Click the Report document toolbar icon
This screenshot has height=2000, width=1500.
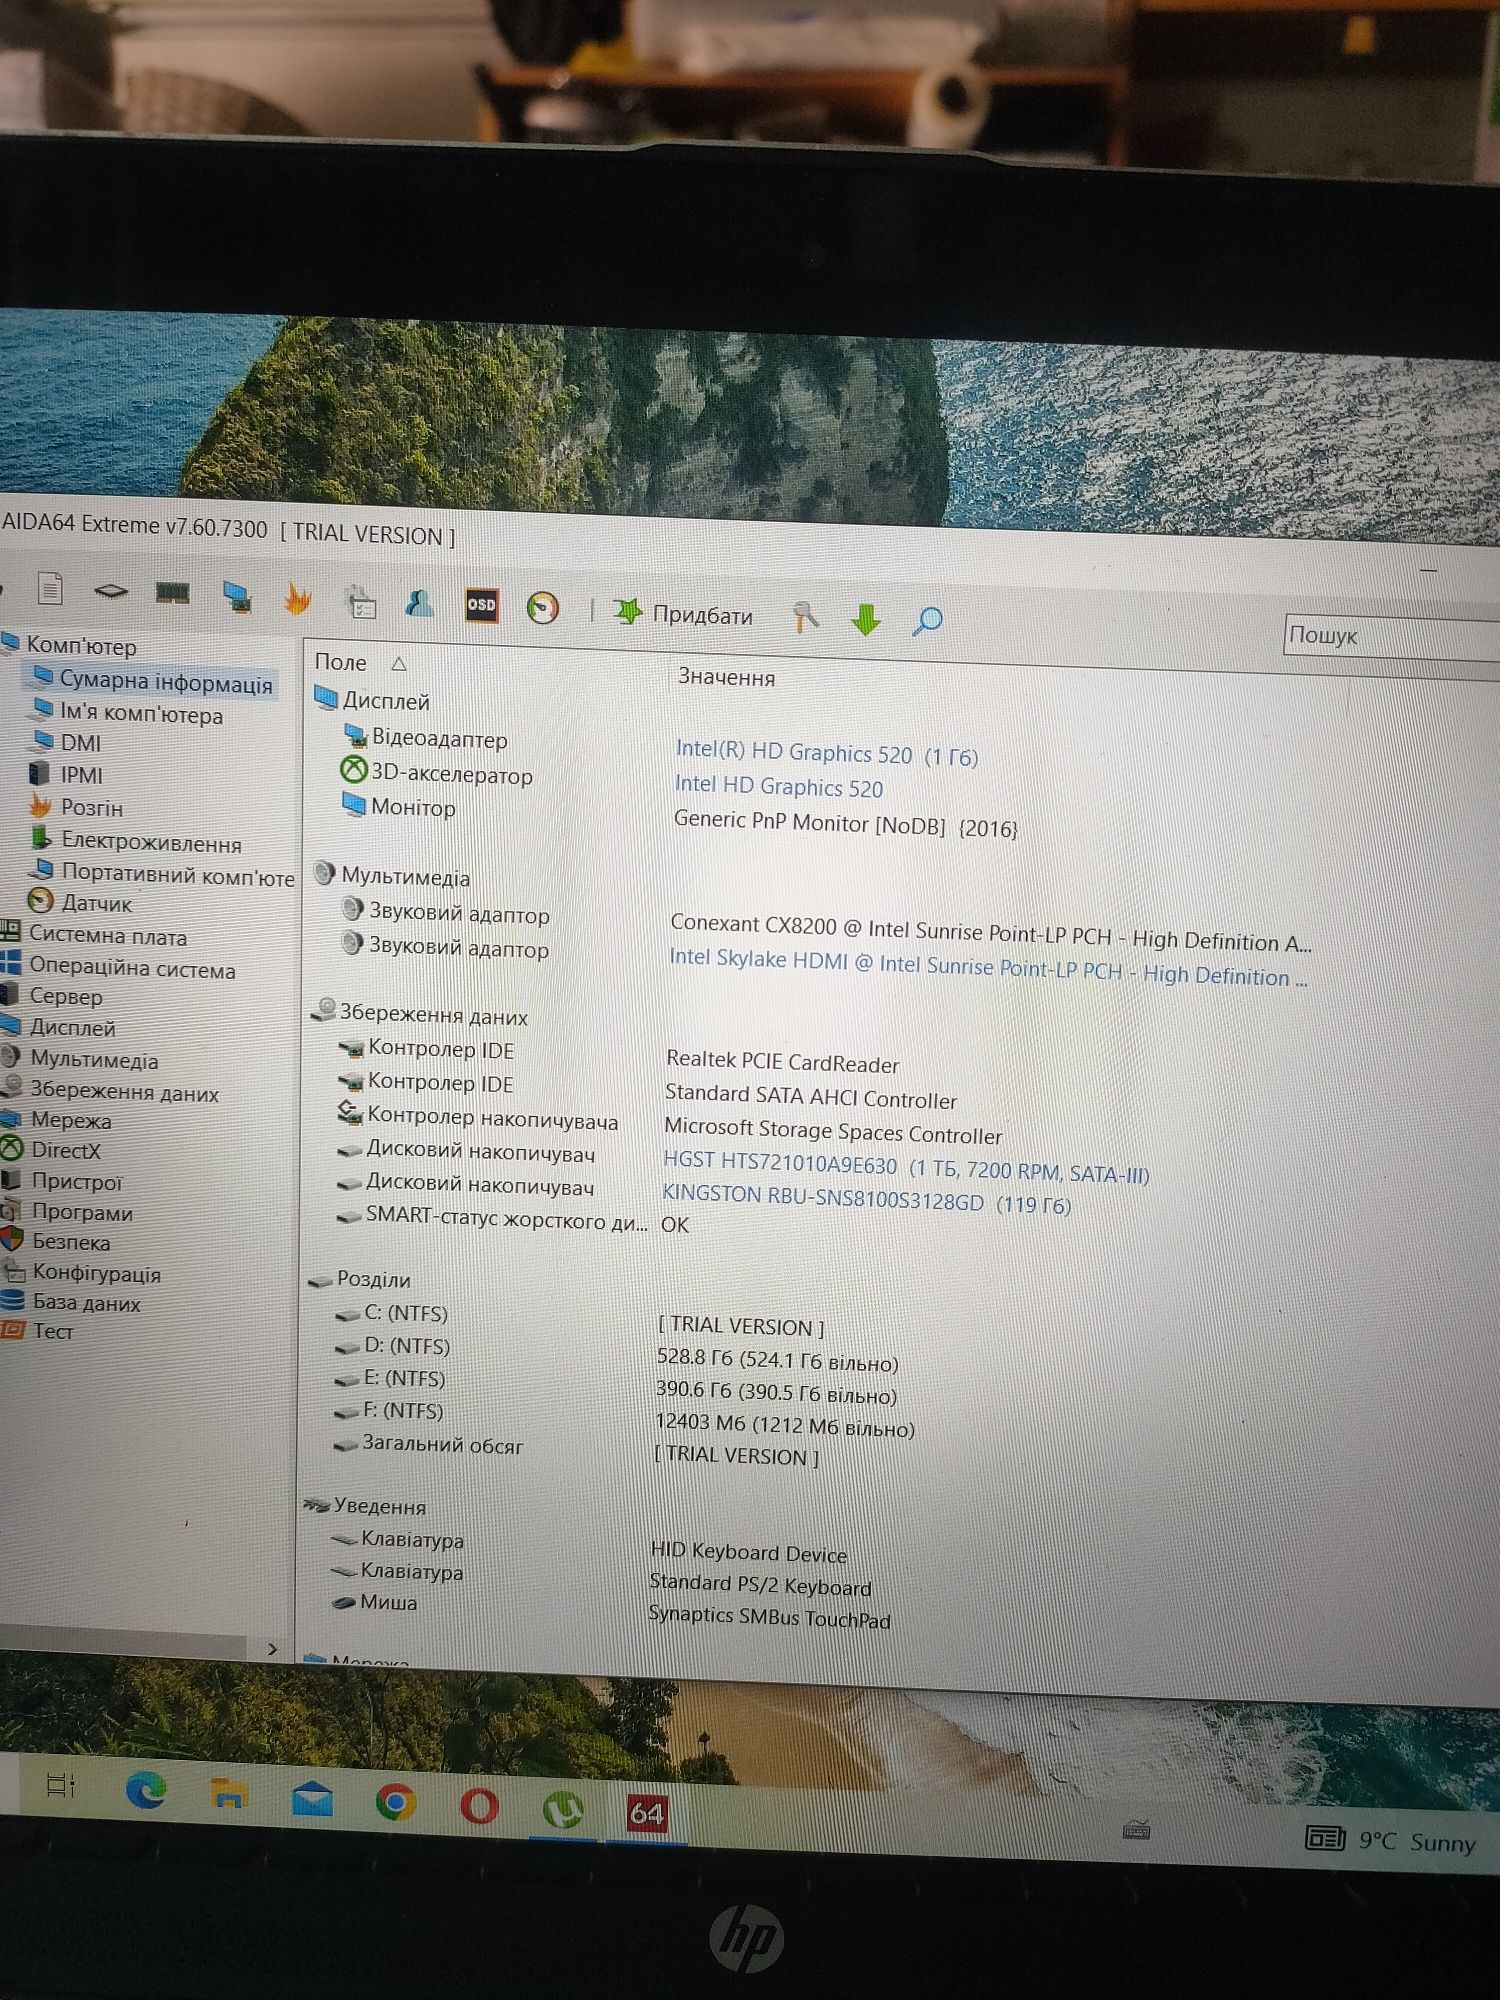pyautogui.click(x=50, y=588)
